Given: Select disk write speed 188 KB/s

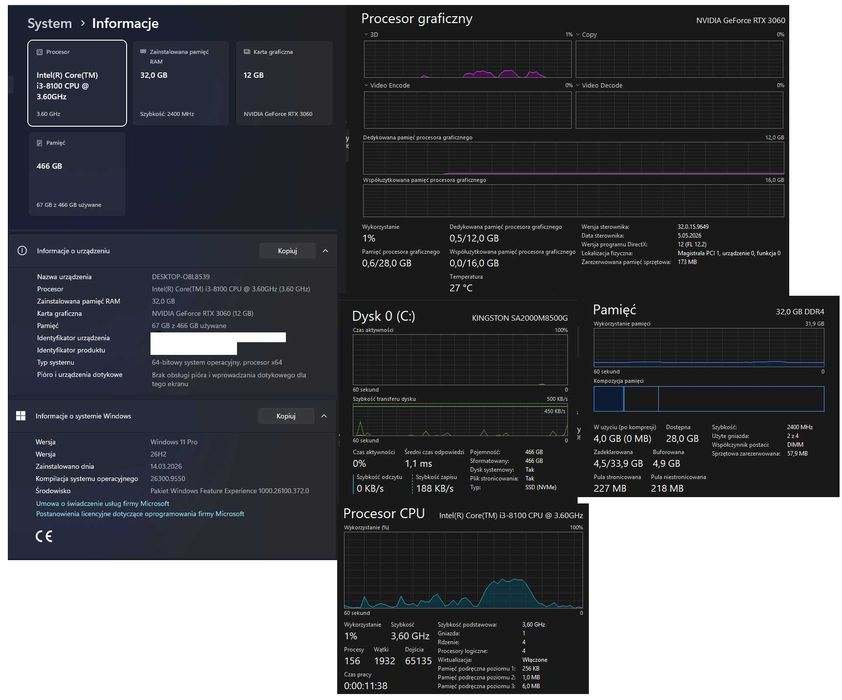Looking at the screenshot, I should coord(435,488).
